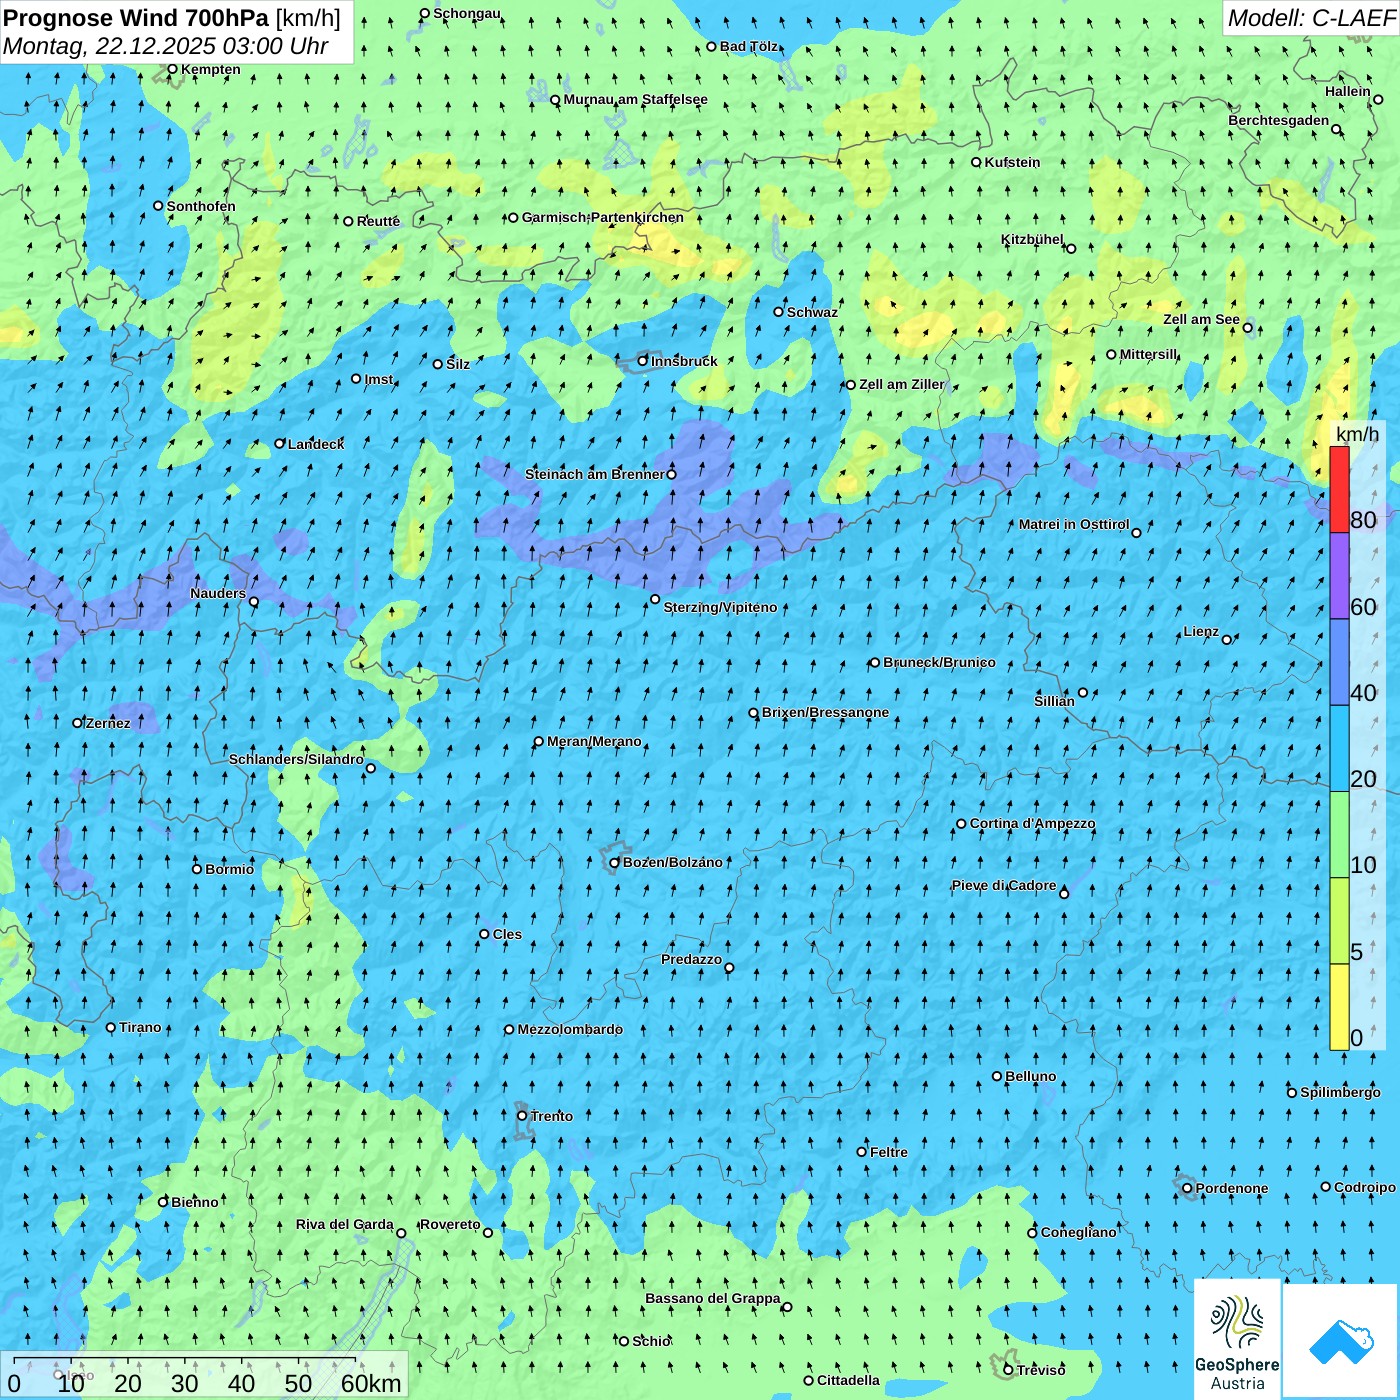Click the Mezzolombardo label
Viewport: 1400px width, 1400px height.
[570, 1029]
